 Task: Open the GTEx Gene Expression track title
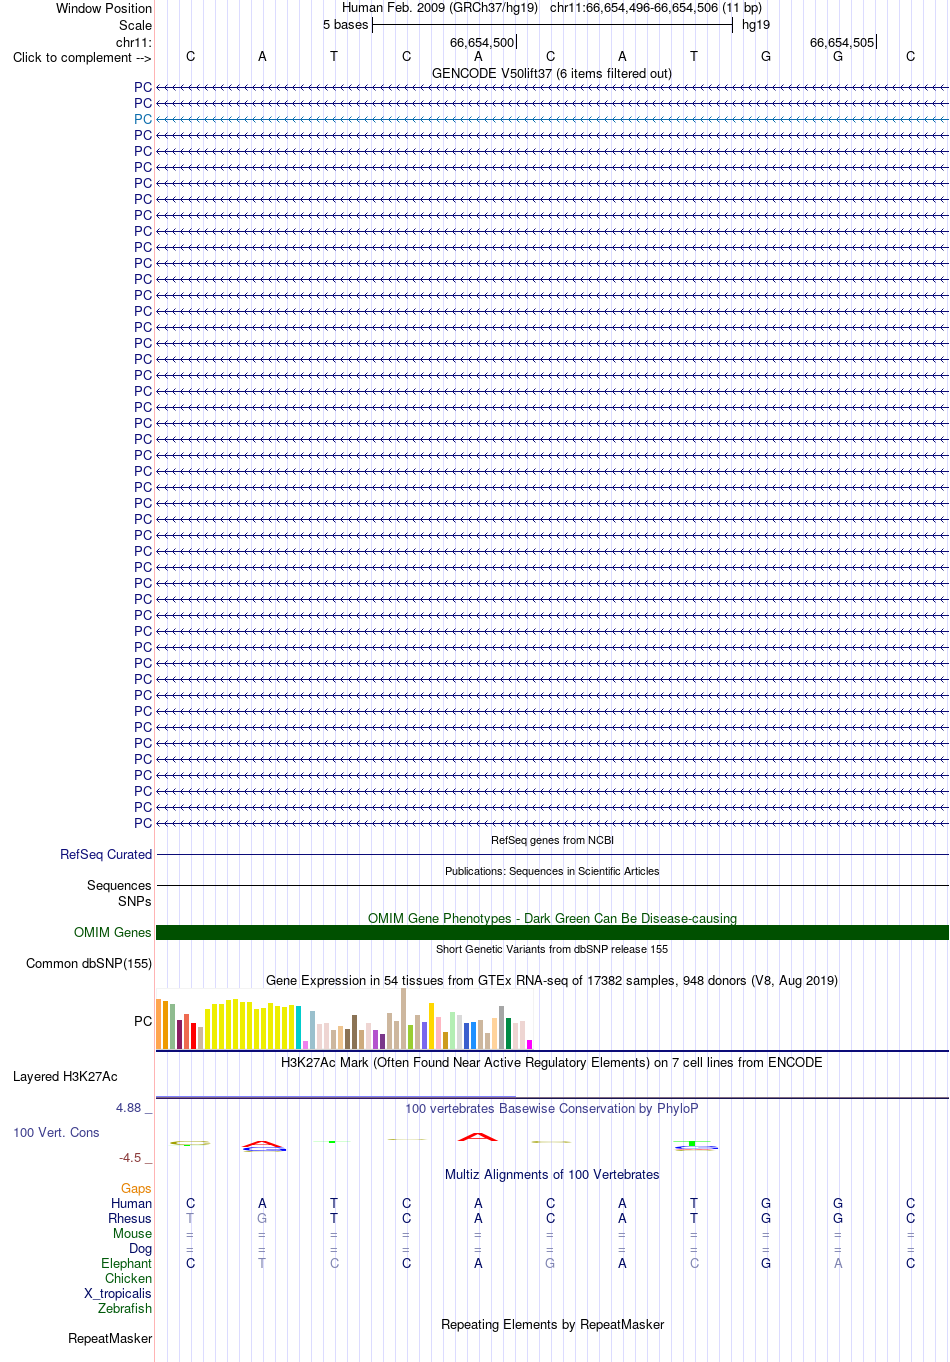552,980
